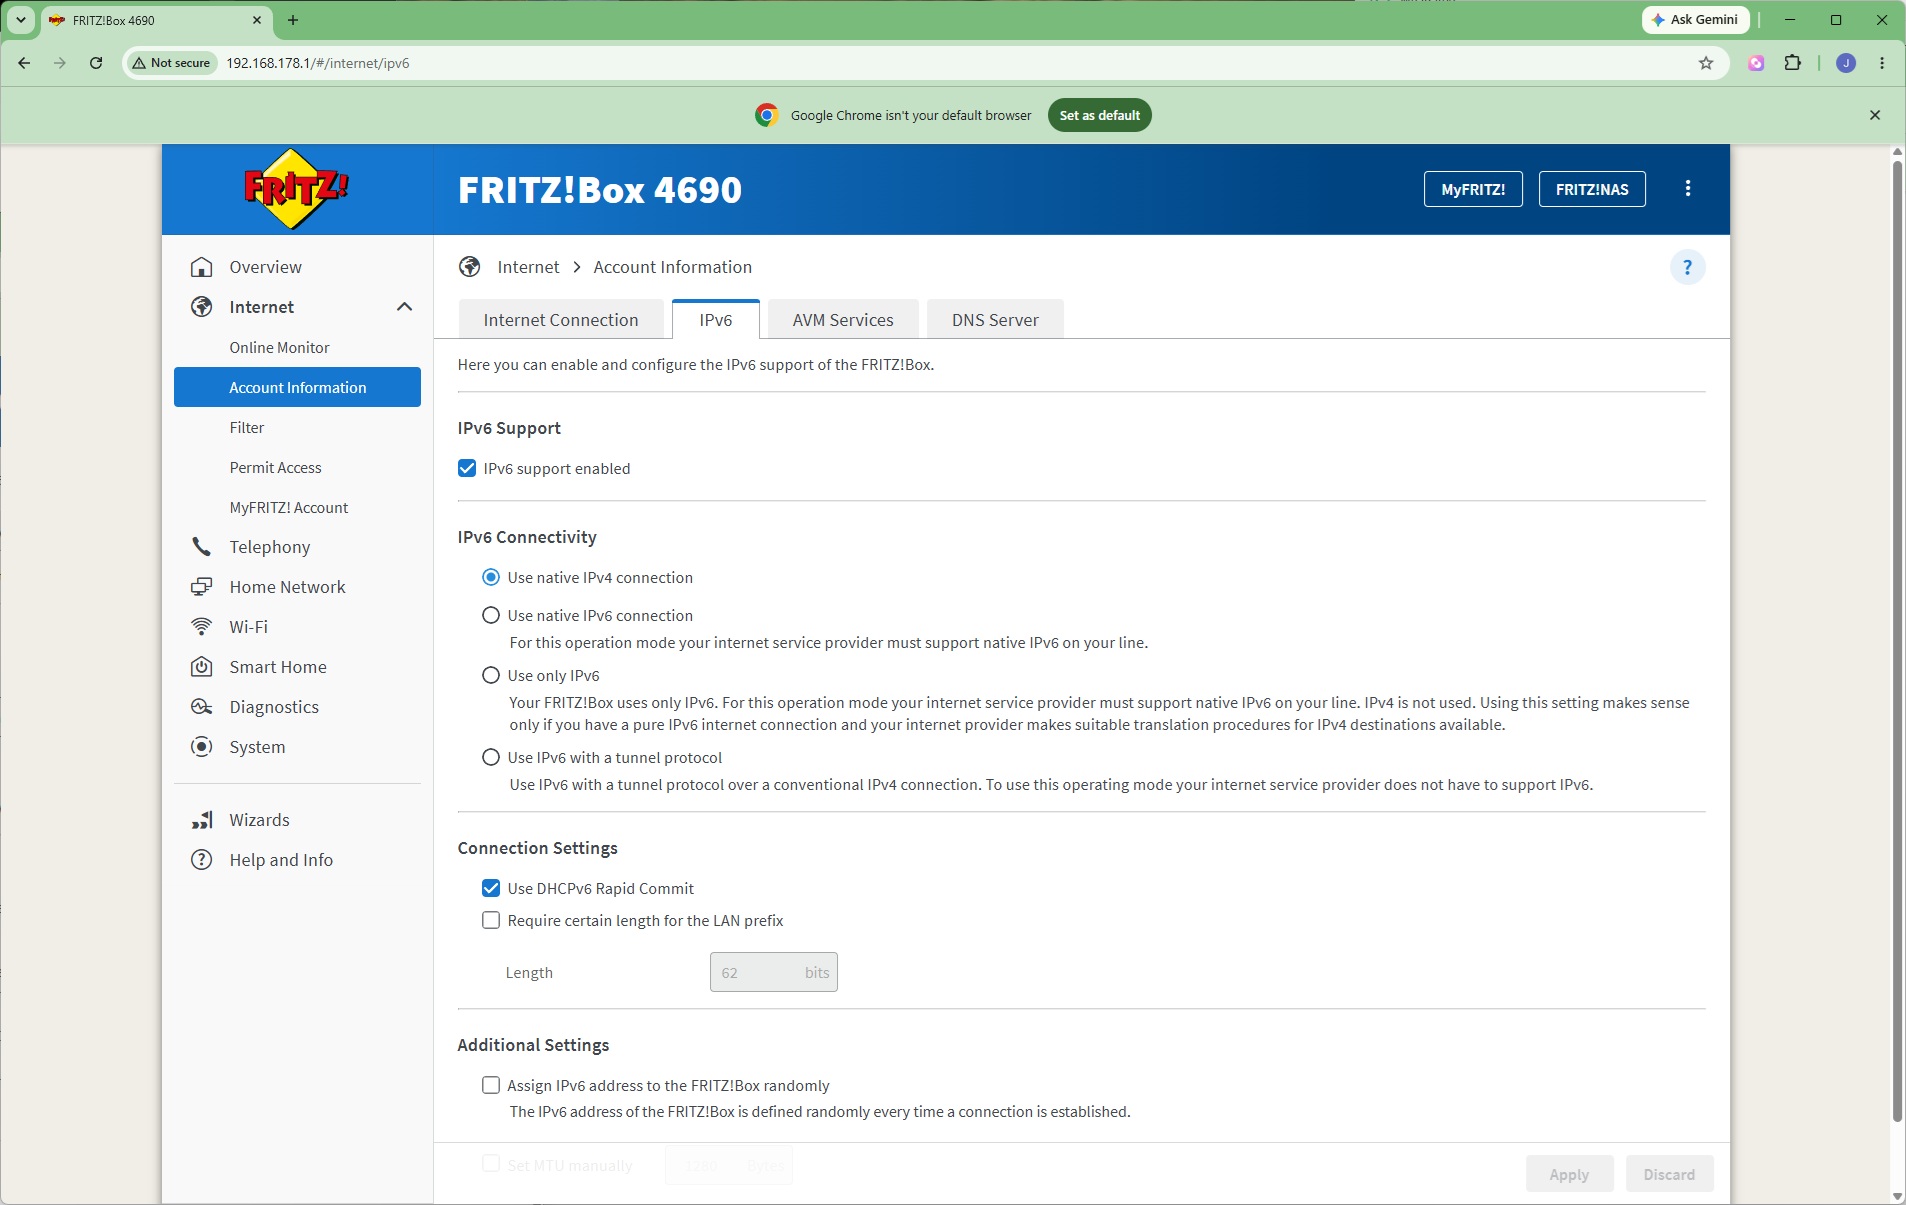Open the Overview house icon
This screenshot has height=1205, width=1906.
[x=202, y=267]
